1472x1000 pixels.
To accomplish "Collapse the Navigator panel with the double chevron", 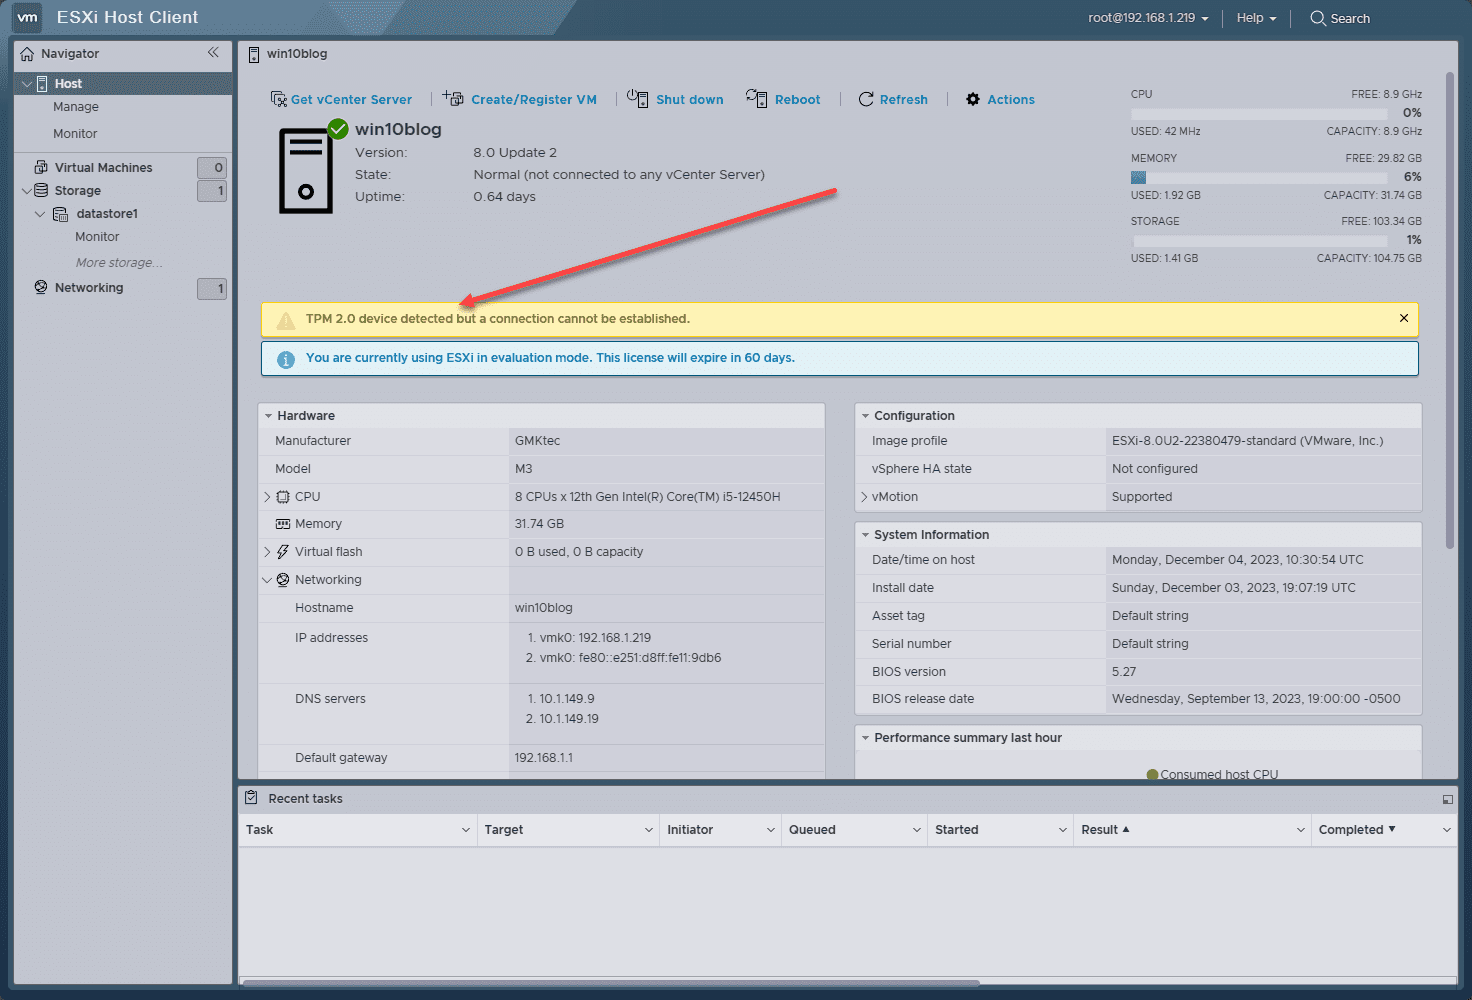I will tap(213, 53).
